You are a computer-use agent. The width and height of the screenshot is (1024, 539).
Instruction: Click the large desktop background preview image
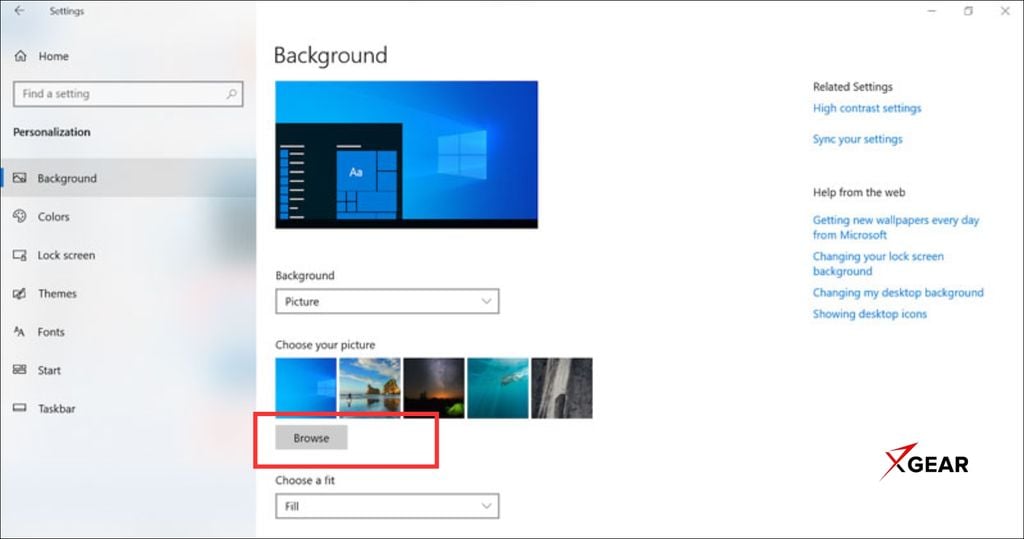click(x=406, y=155)
